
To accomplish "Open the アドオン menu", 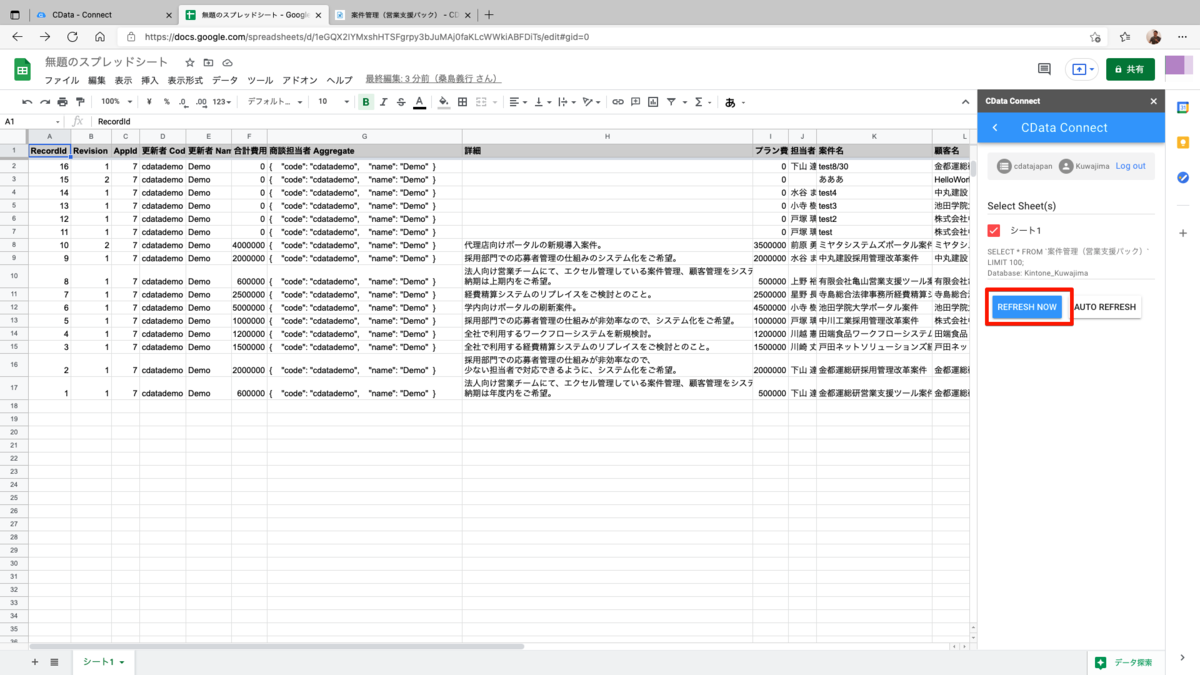I will pos(300,80).
